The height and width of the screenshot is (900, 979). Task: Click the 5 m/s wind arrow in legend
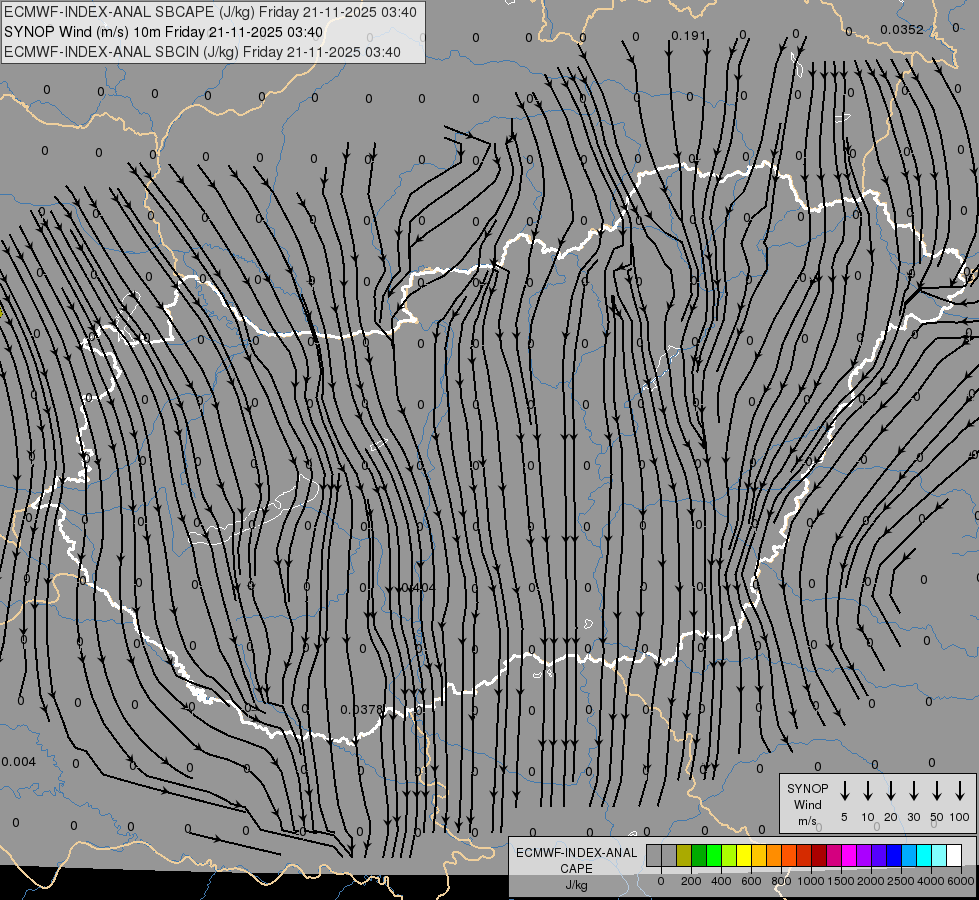[844, 791]
